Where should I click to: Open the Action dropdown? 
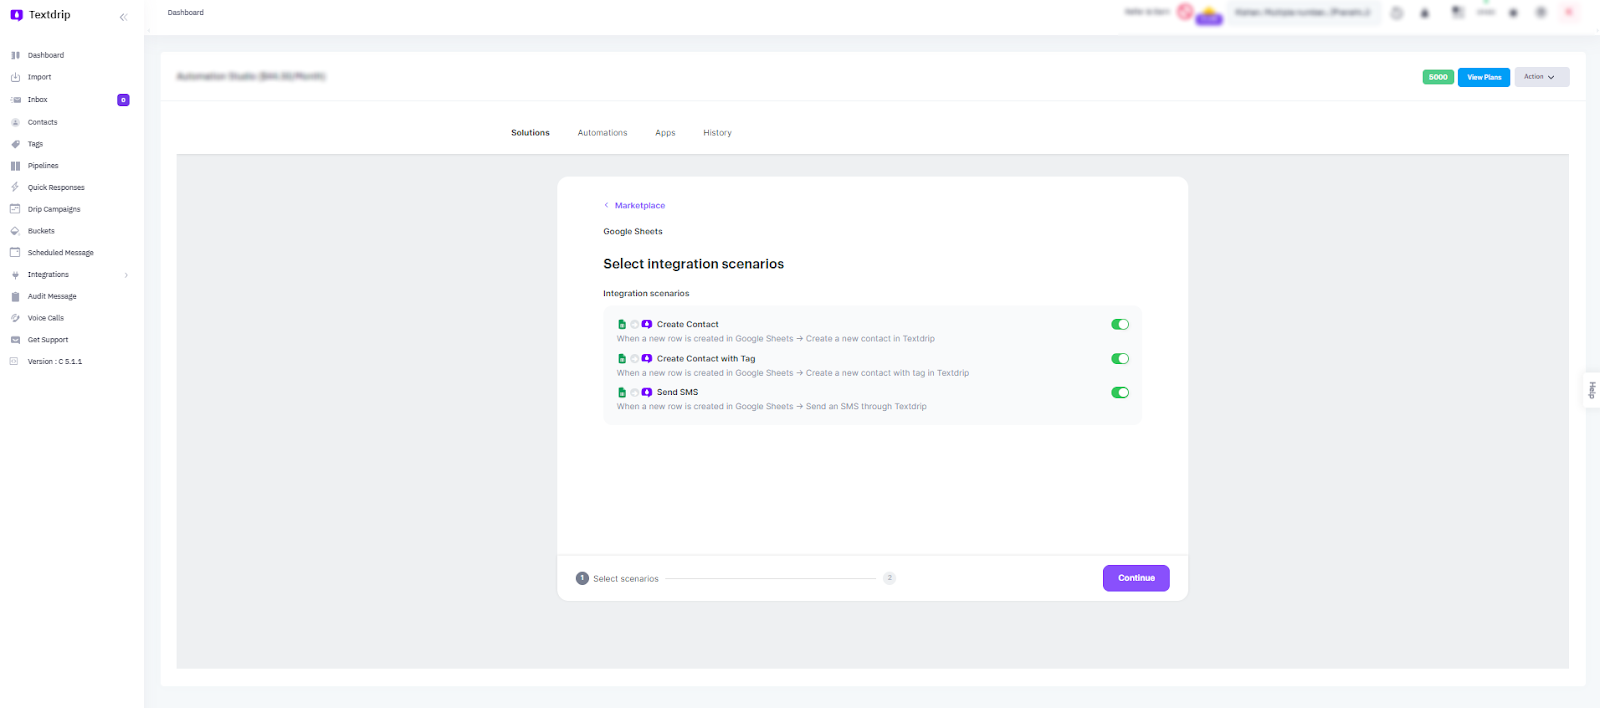coord(1541,77)
